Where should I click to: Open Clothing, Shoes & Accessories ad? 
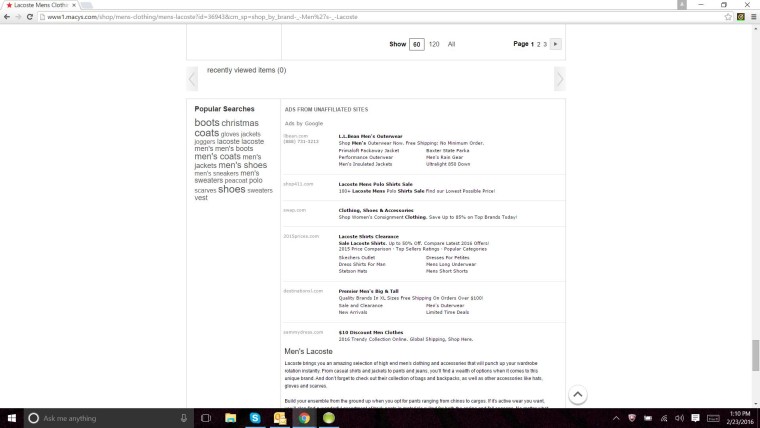point(376,210)
